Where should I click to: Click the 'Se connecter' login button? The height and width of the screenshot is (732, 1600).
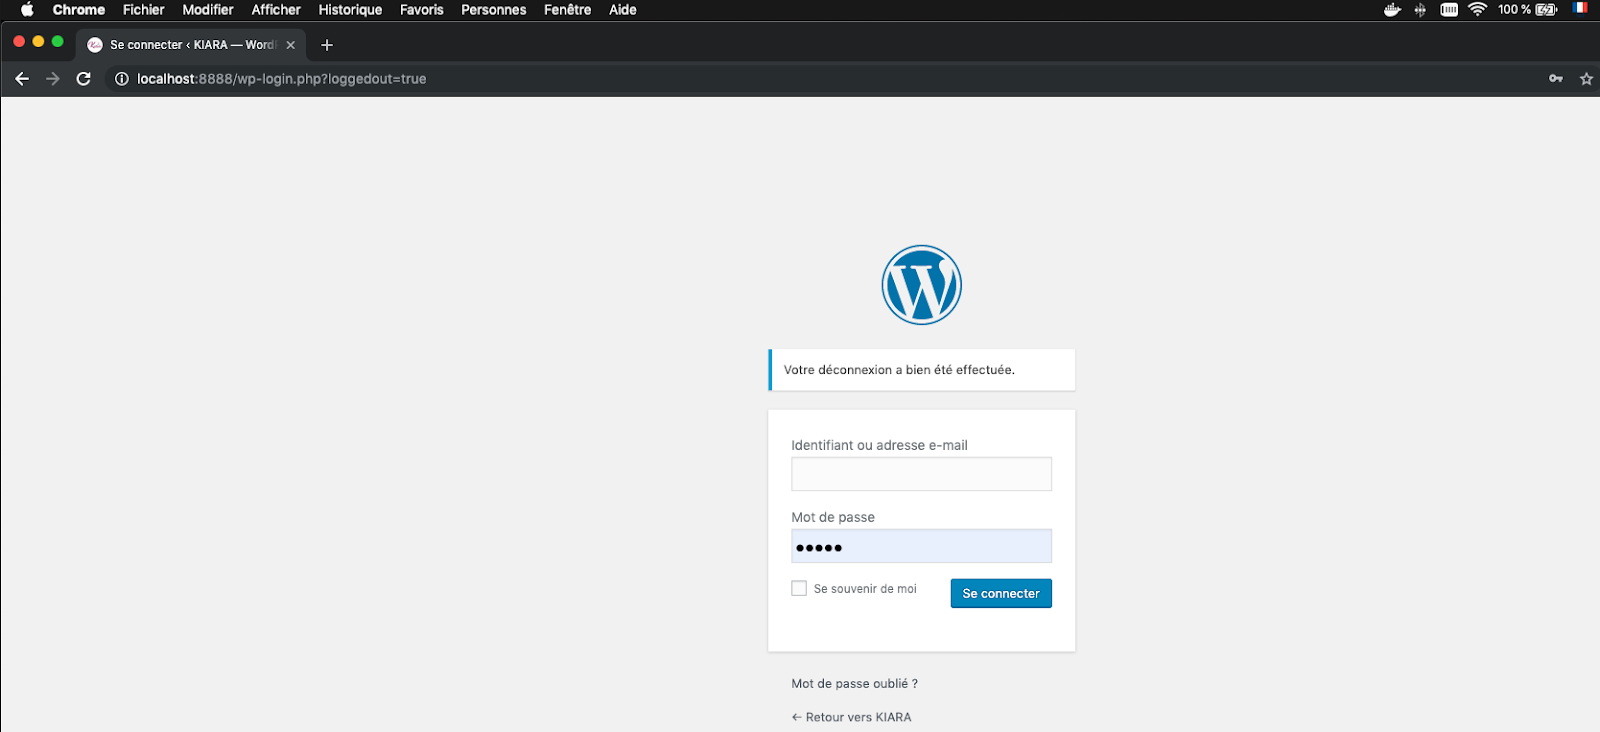1001,594
